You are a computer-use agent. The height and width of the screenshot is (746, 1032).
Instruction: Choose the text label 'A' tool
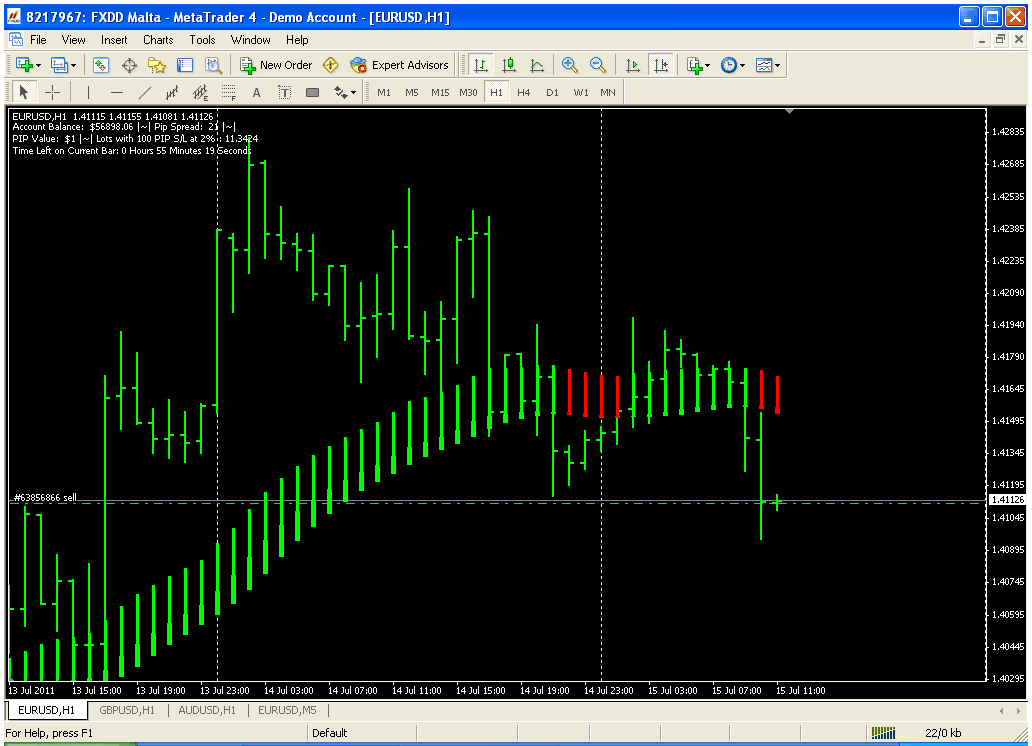(256, 92)
